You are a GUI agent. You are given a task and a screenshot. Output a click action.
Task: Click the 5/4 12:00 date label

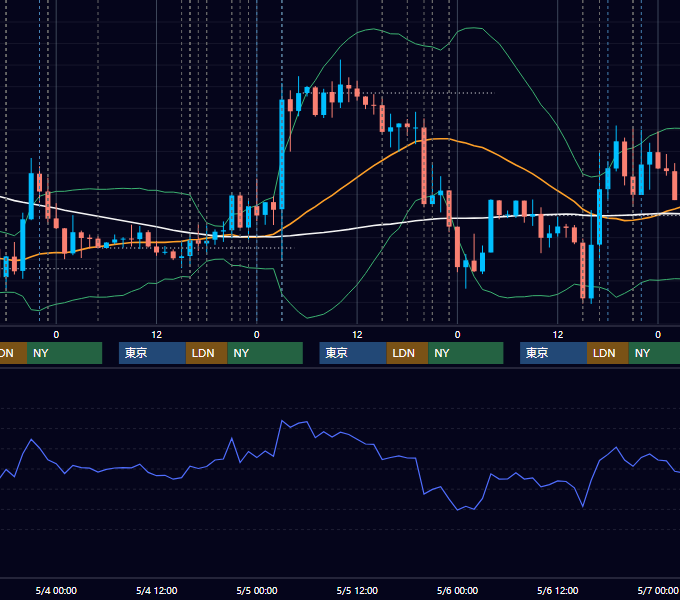click(157, 590)
